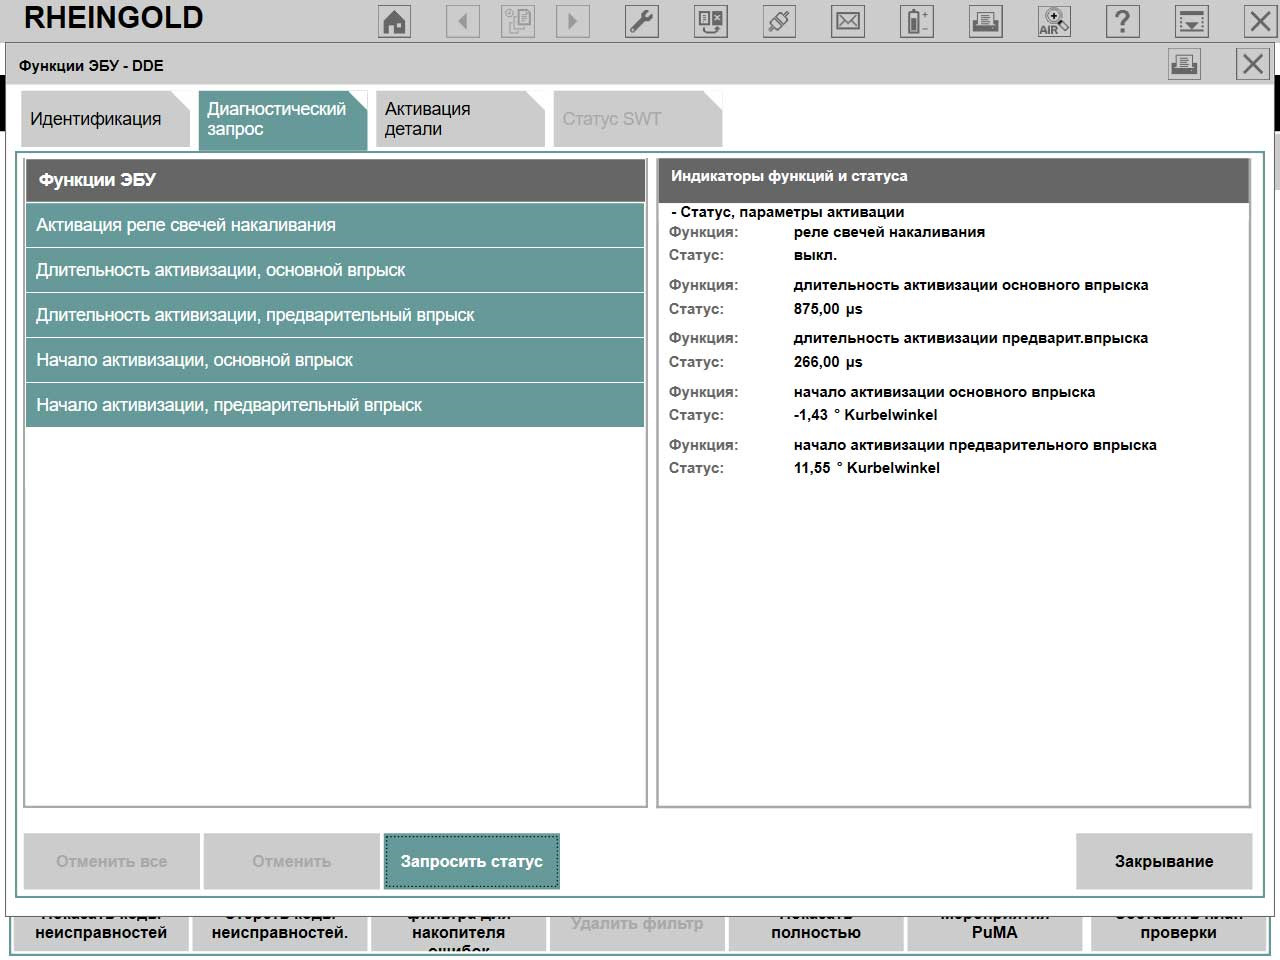
Task: Click the Статус SWT tab
Action: pyautogui.click(x=637, y=119)
